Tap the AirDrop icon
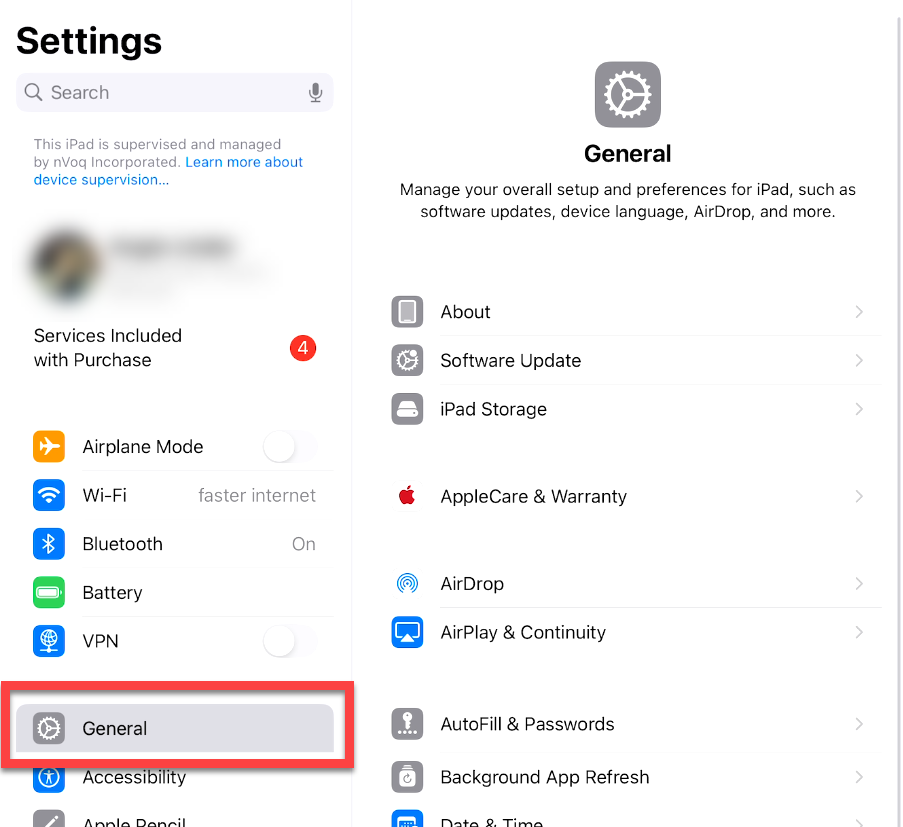The width and height of the screenshot is (903, 827). [407, 584]
